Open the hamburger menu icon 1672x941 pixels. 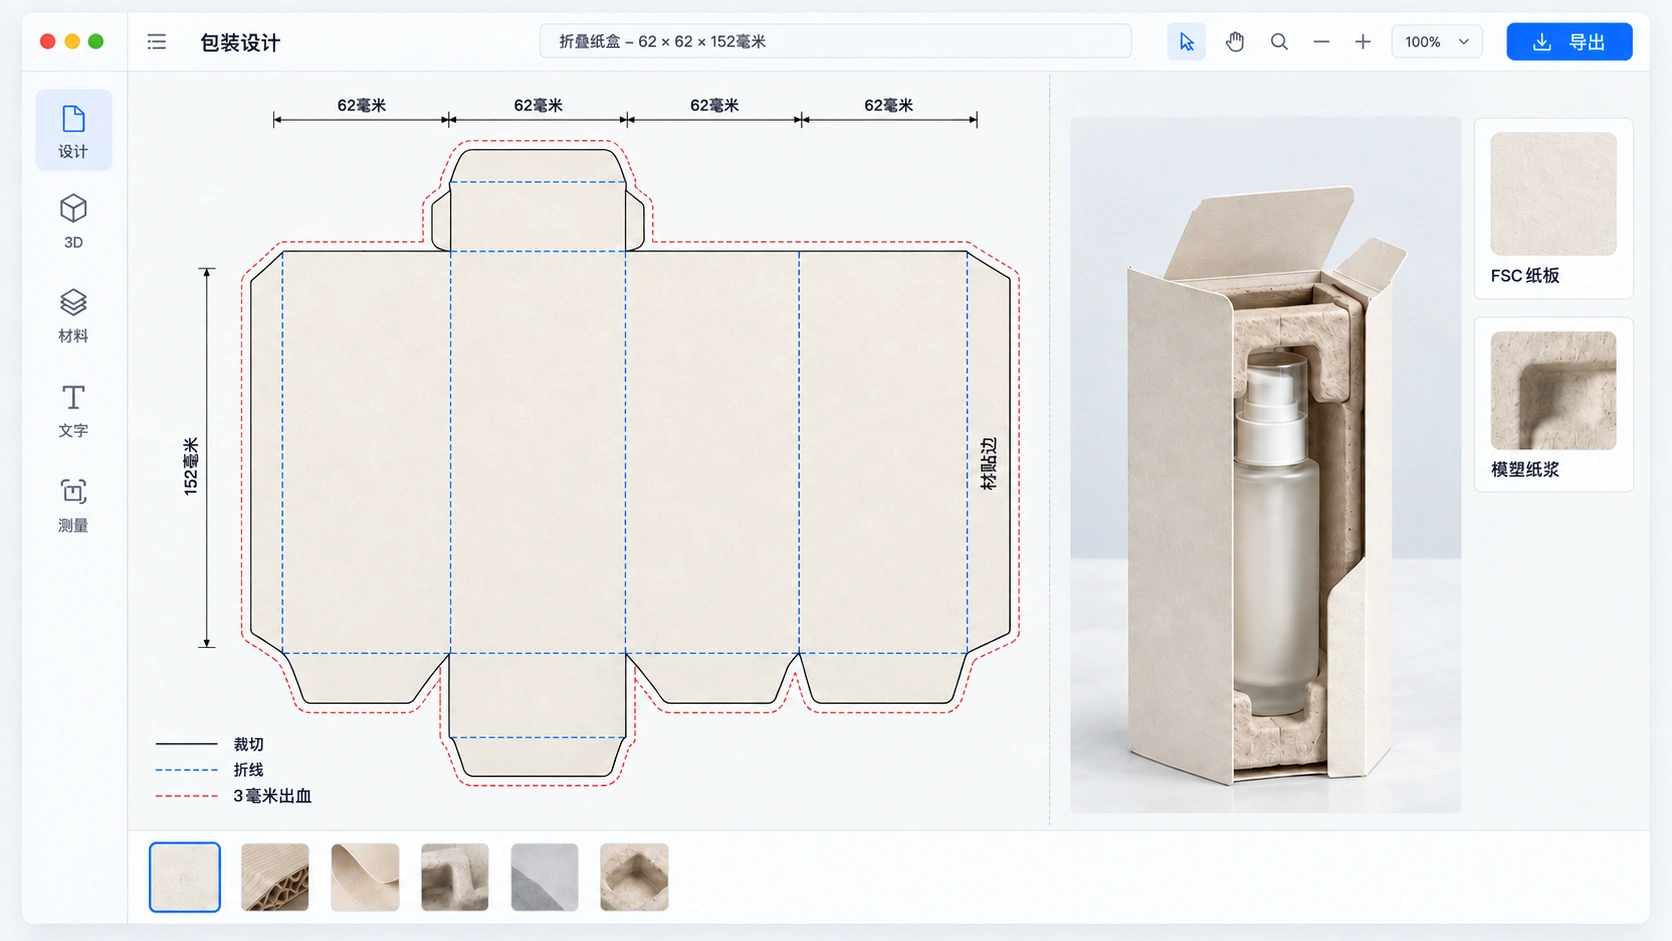pos(157,42)
